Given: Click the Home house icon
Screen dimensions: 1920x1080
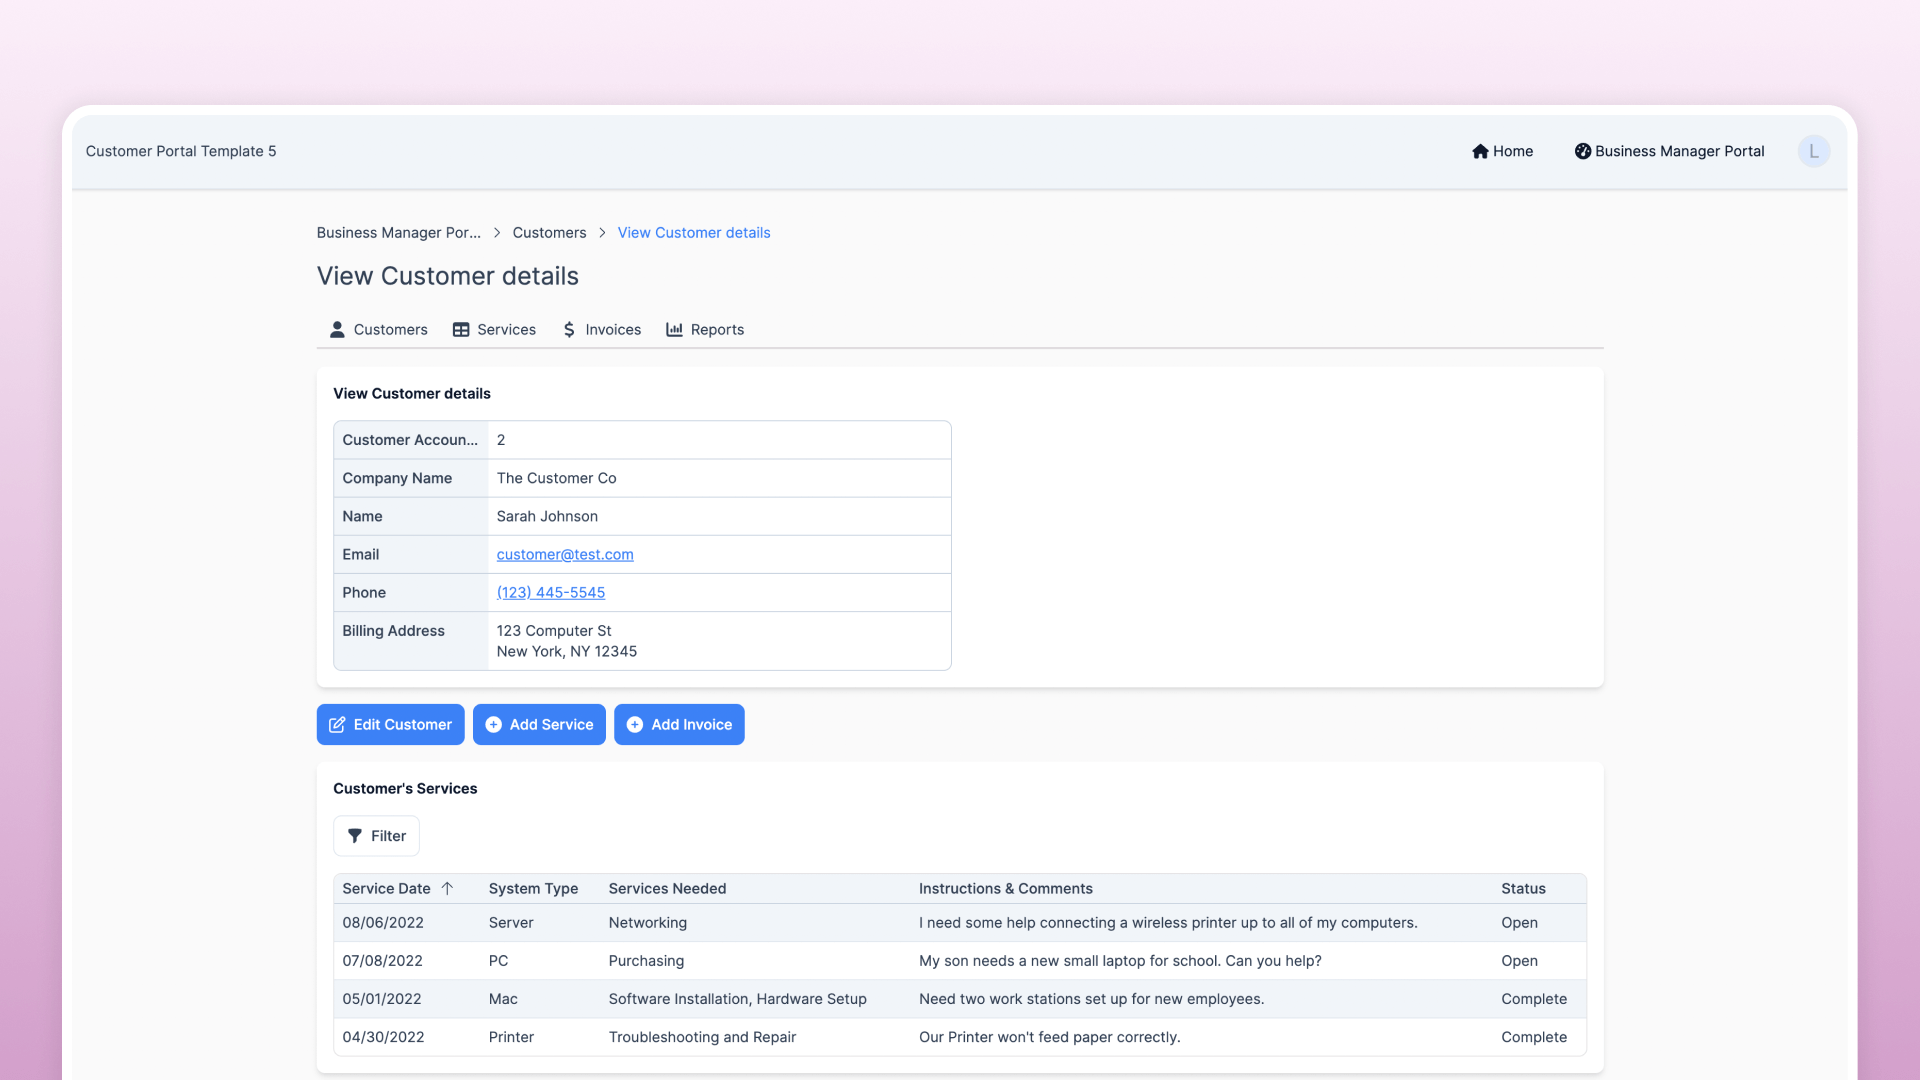Looking at the screenshot, I should click(1480, 151).
